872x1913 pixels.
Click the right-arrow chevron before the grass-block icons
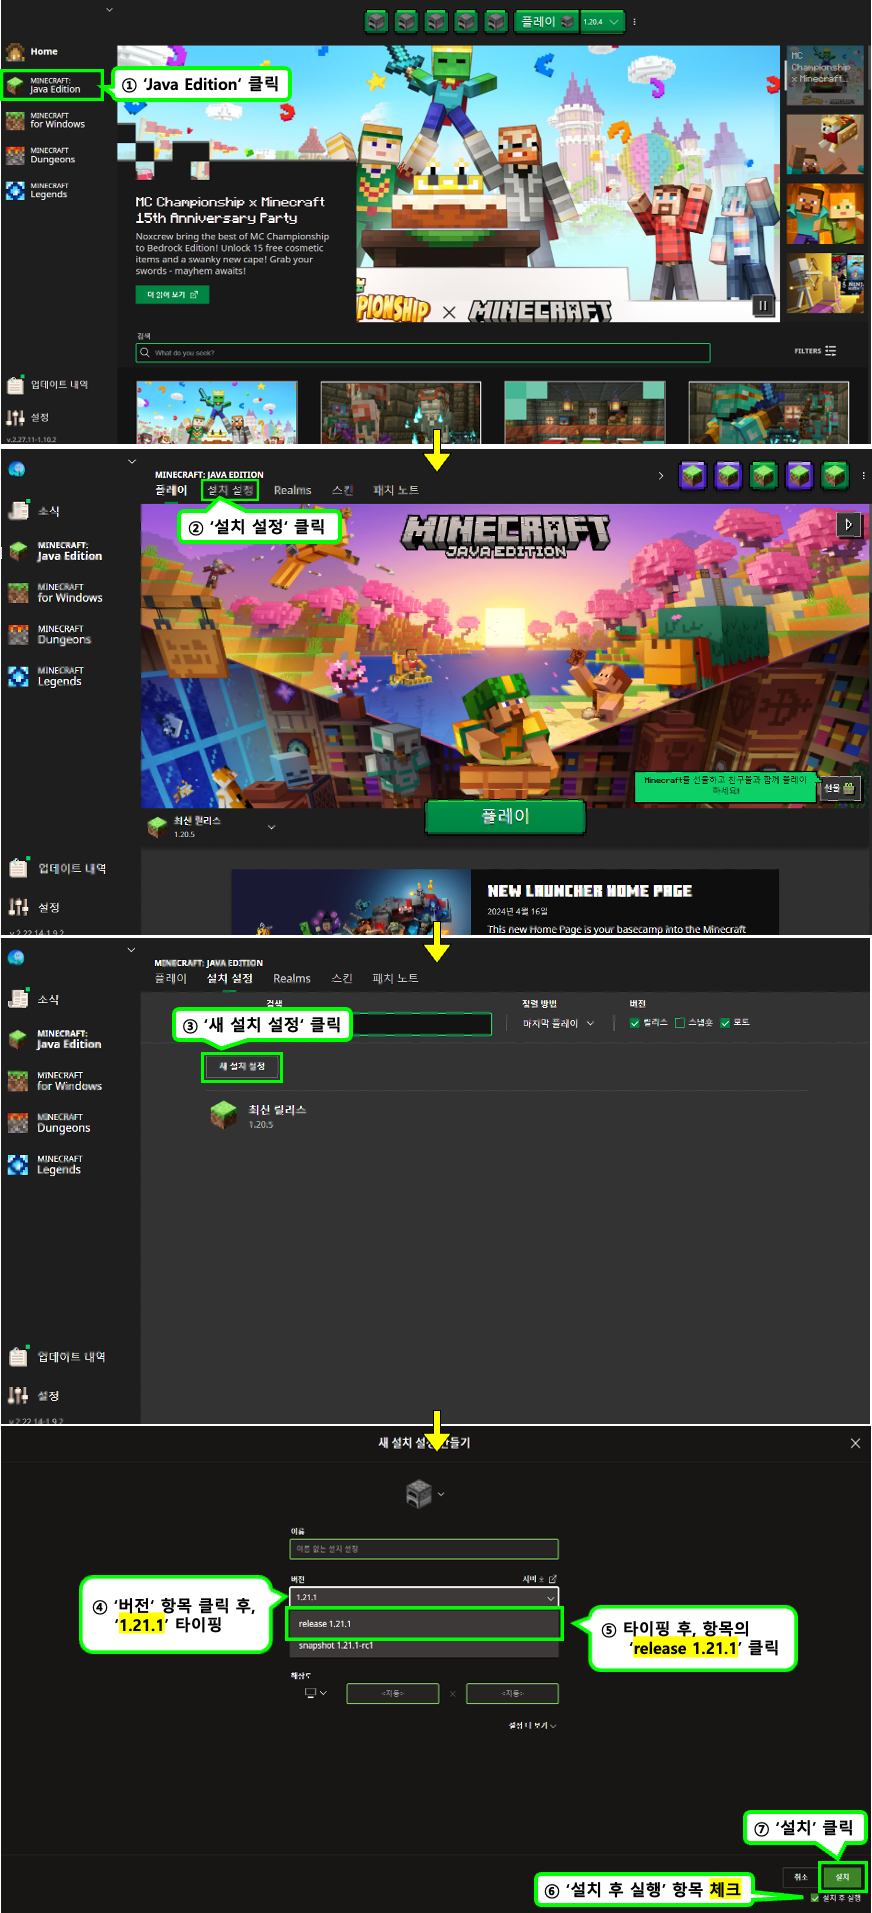pos(661,476)
